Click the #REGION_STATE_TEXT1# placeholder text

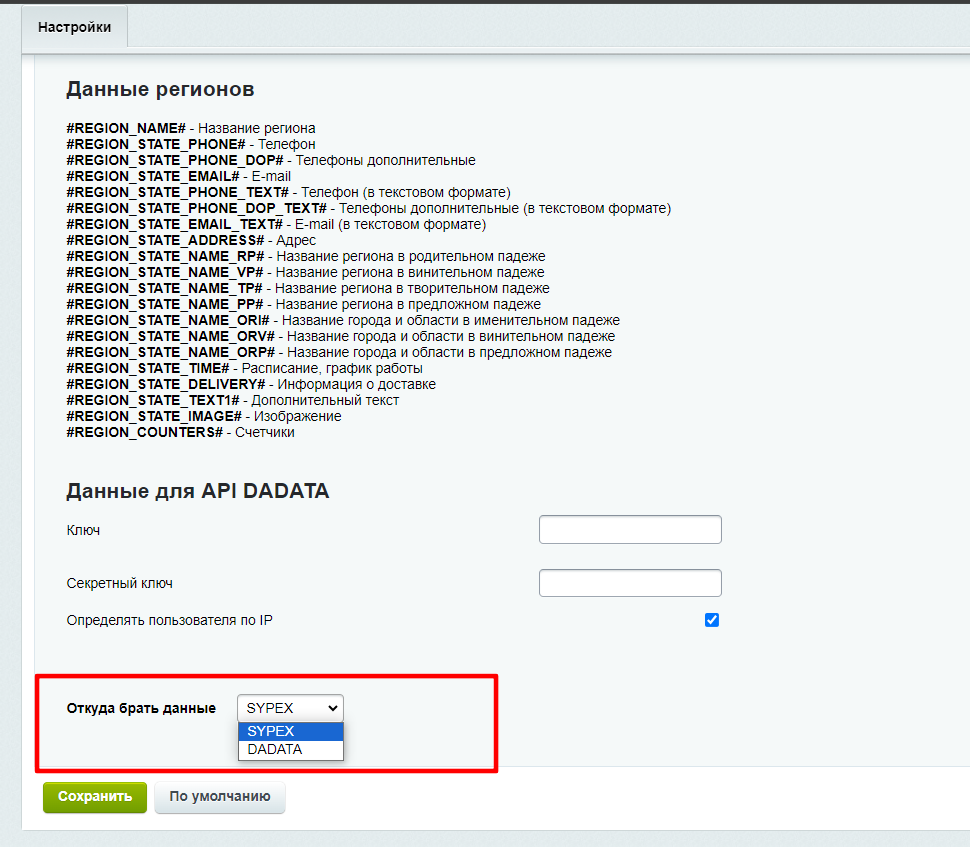click(153, 400)
